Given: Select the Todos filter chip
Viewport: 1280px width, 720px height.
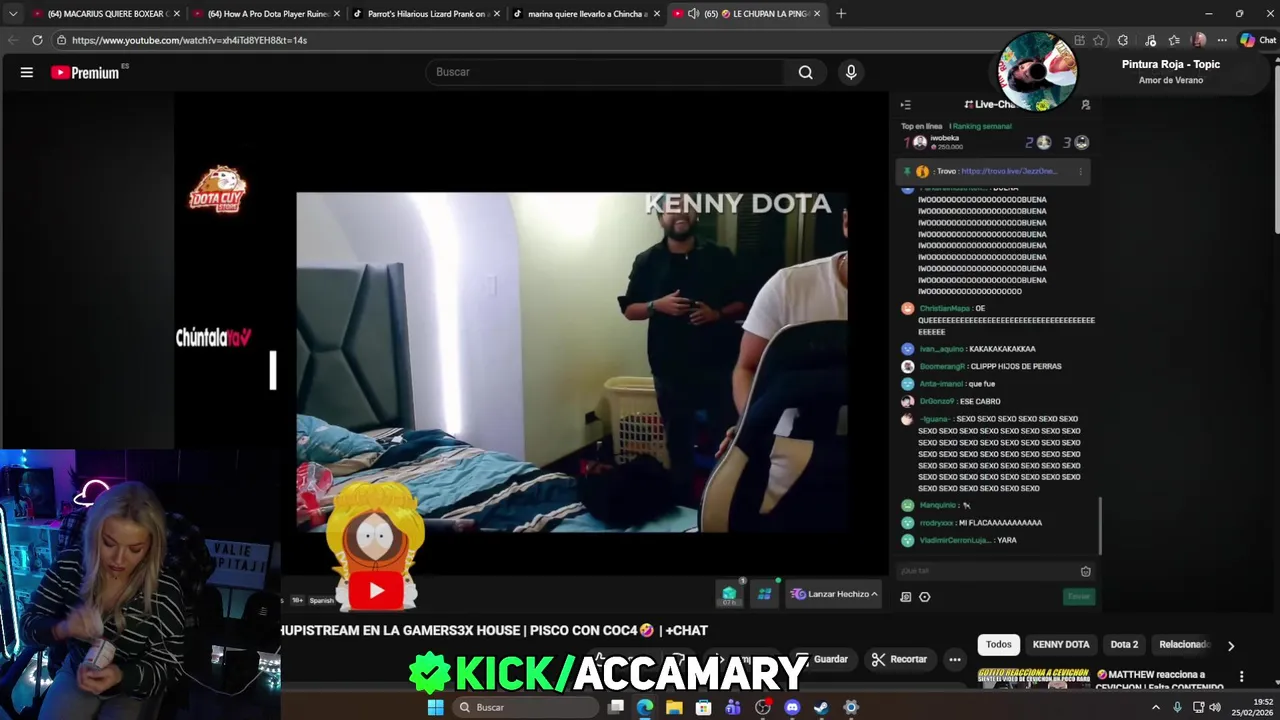Looking at the screenshot, I should pyautogui.click(x=999, y=645).
